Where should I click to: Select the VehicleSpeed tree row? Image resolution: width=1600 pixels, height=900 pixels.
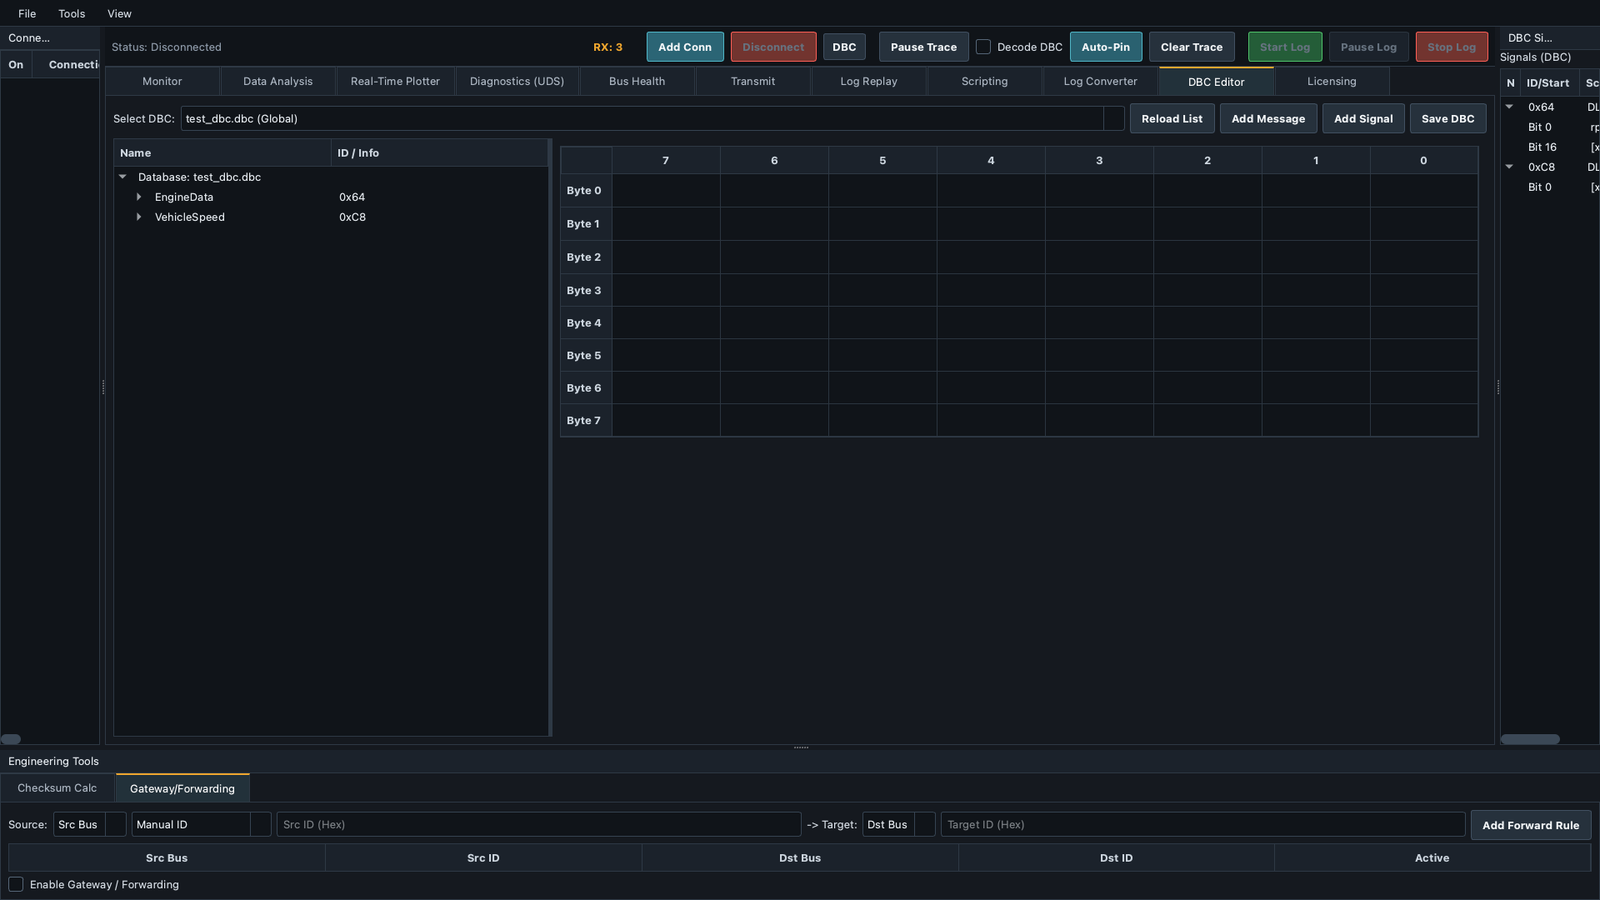pos(331,217)
